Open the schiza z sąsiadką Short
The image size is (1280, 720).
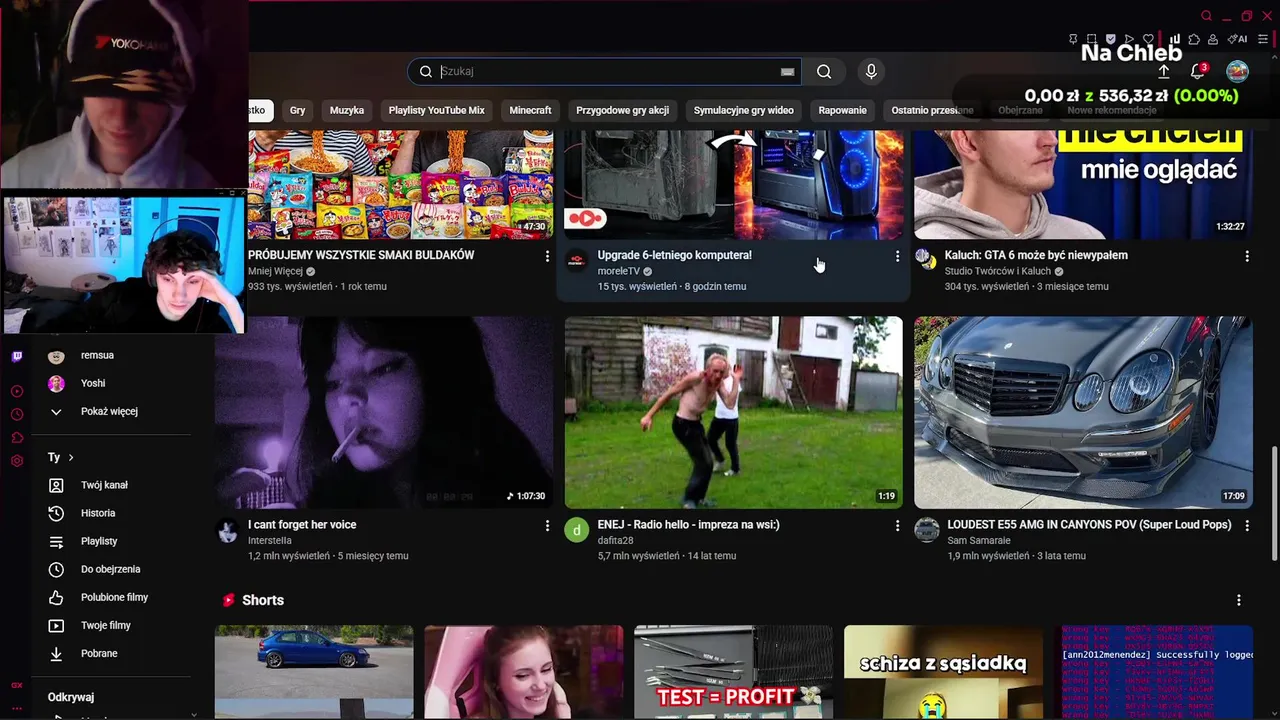[943, 672]
